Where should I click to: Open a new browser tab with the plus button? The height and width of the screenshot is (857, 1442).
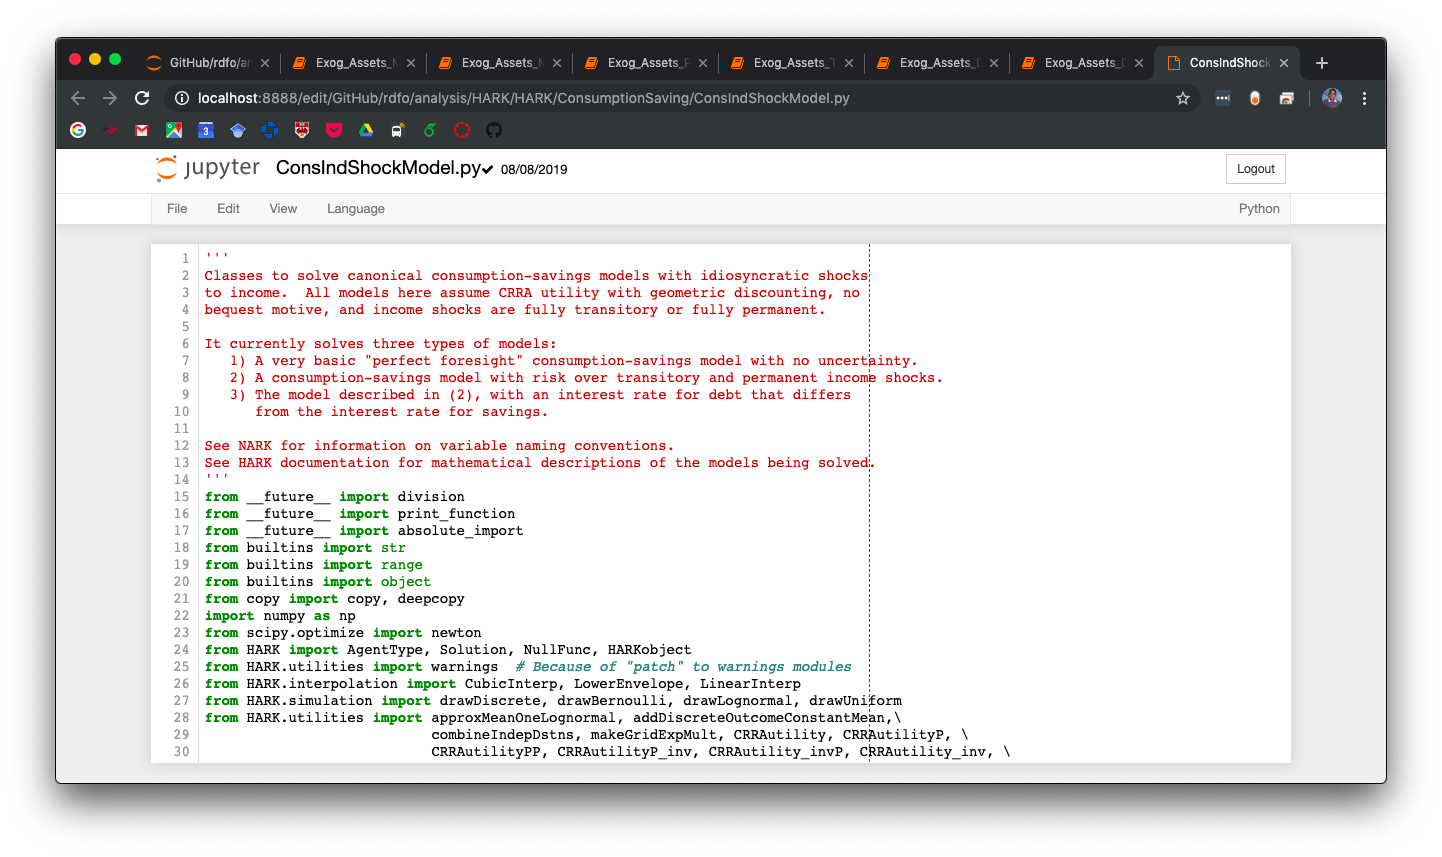(1321, 62)
